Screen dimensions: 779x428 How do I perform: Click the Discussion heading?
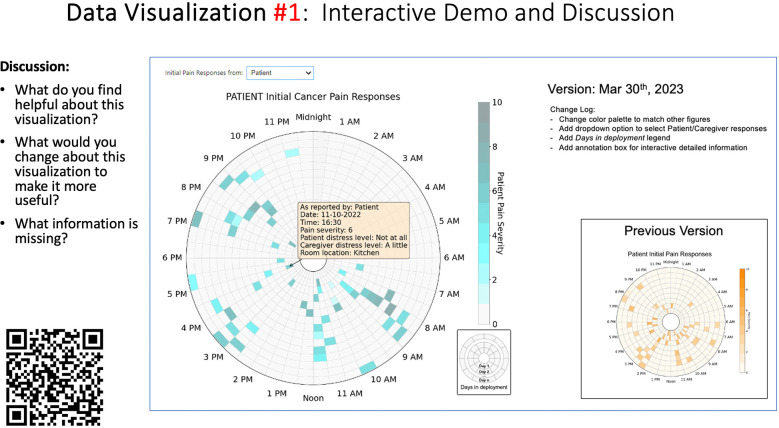(x=35, y=66)
